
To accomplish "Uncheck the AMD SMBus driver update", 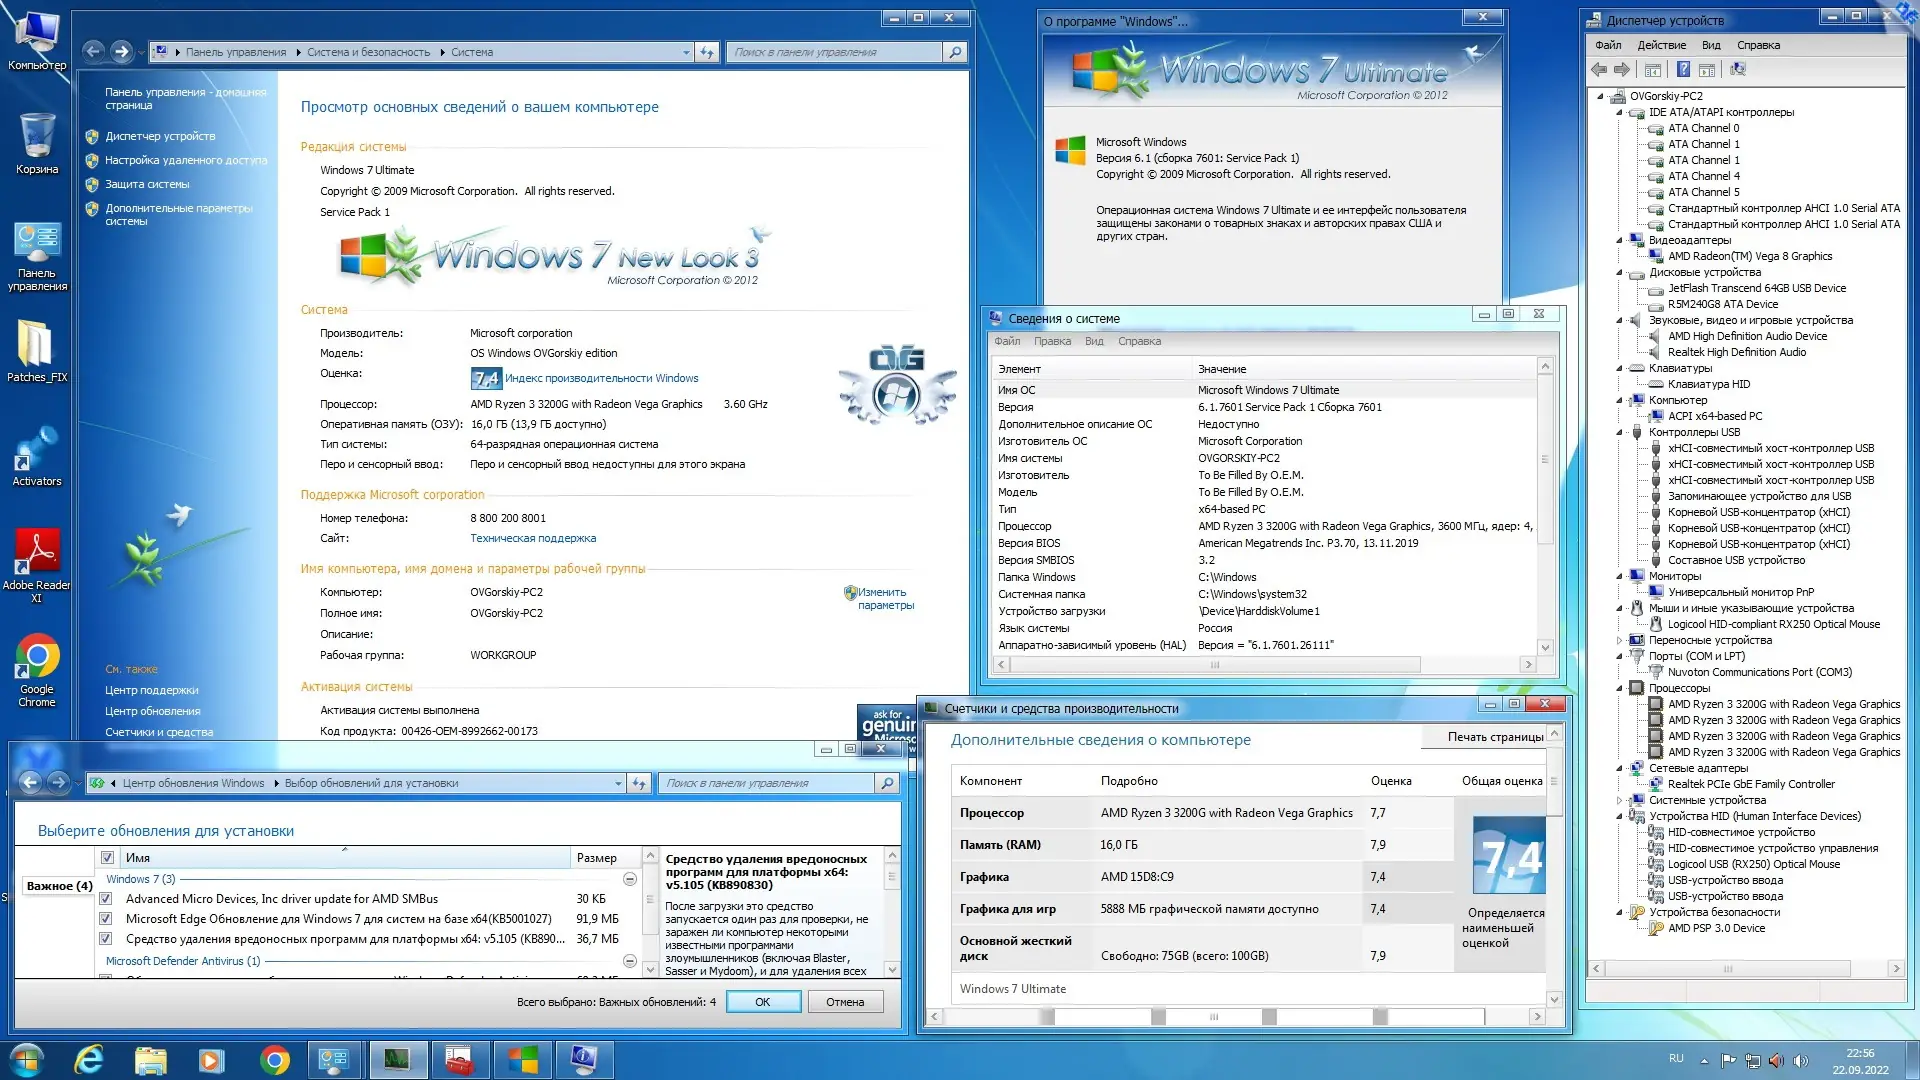I will point(106,899).
